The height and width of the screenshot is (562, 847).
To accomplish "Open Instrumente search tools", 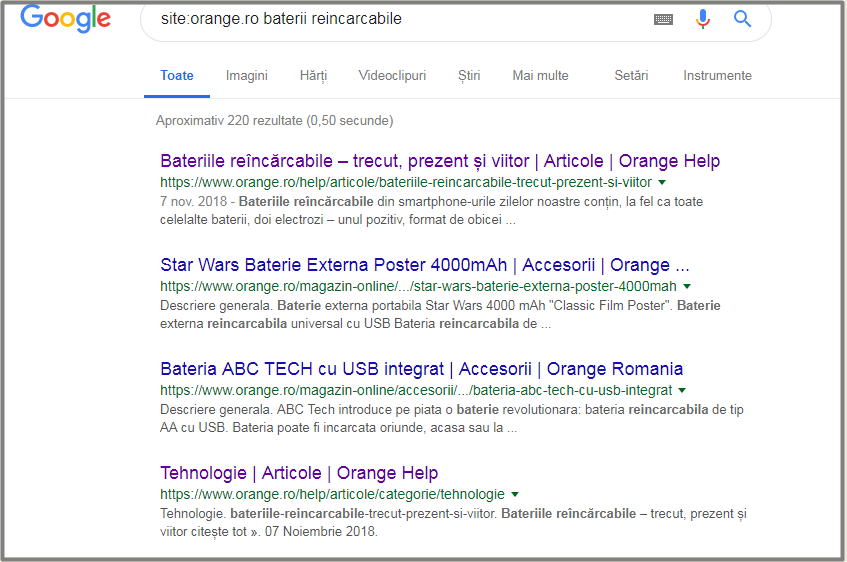I will (717, 76).
